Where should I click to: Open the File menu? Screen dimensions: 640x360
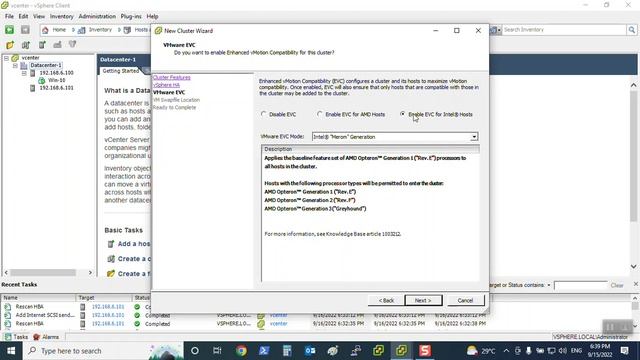point(9,16)
